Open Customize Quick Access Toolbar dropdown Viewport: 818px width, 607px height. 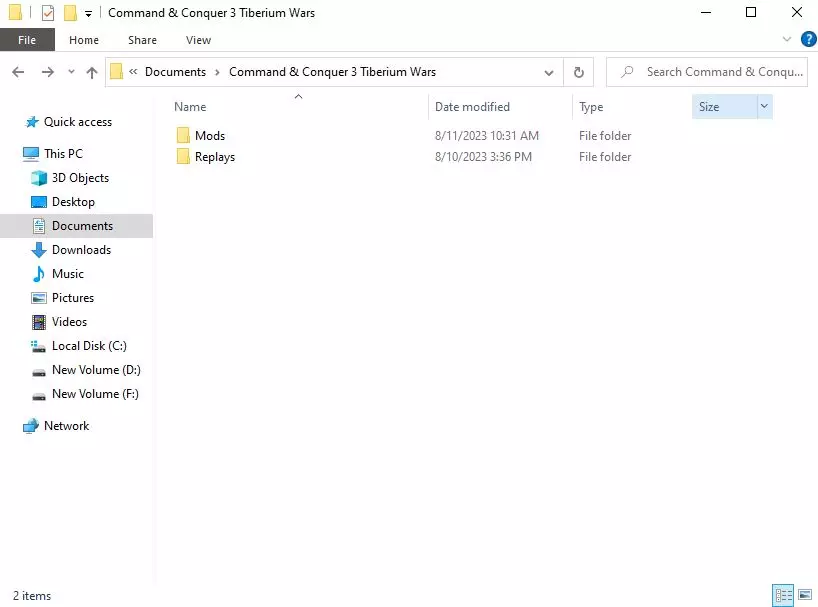tap(88, 14)
